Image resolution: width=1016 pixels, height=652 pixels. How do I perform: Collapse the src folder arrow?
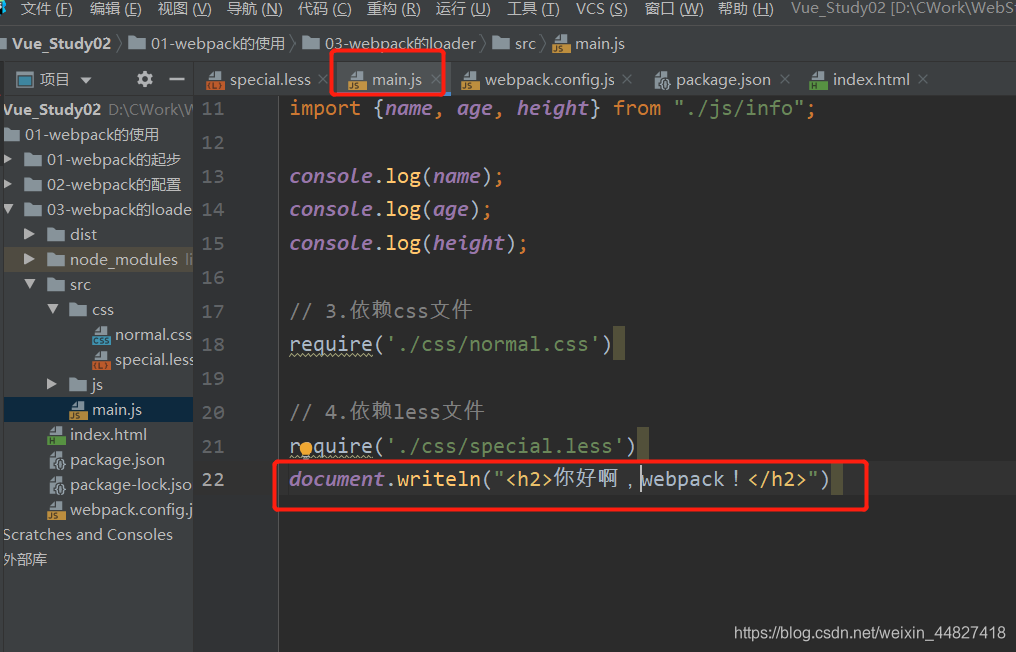coord(30,284)
